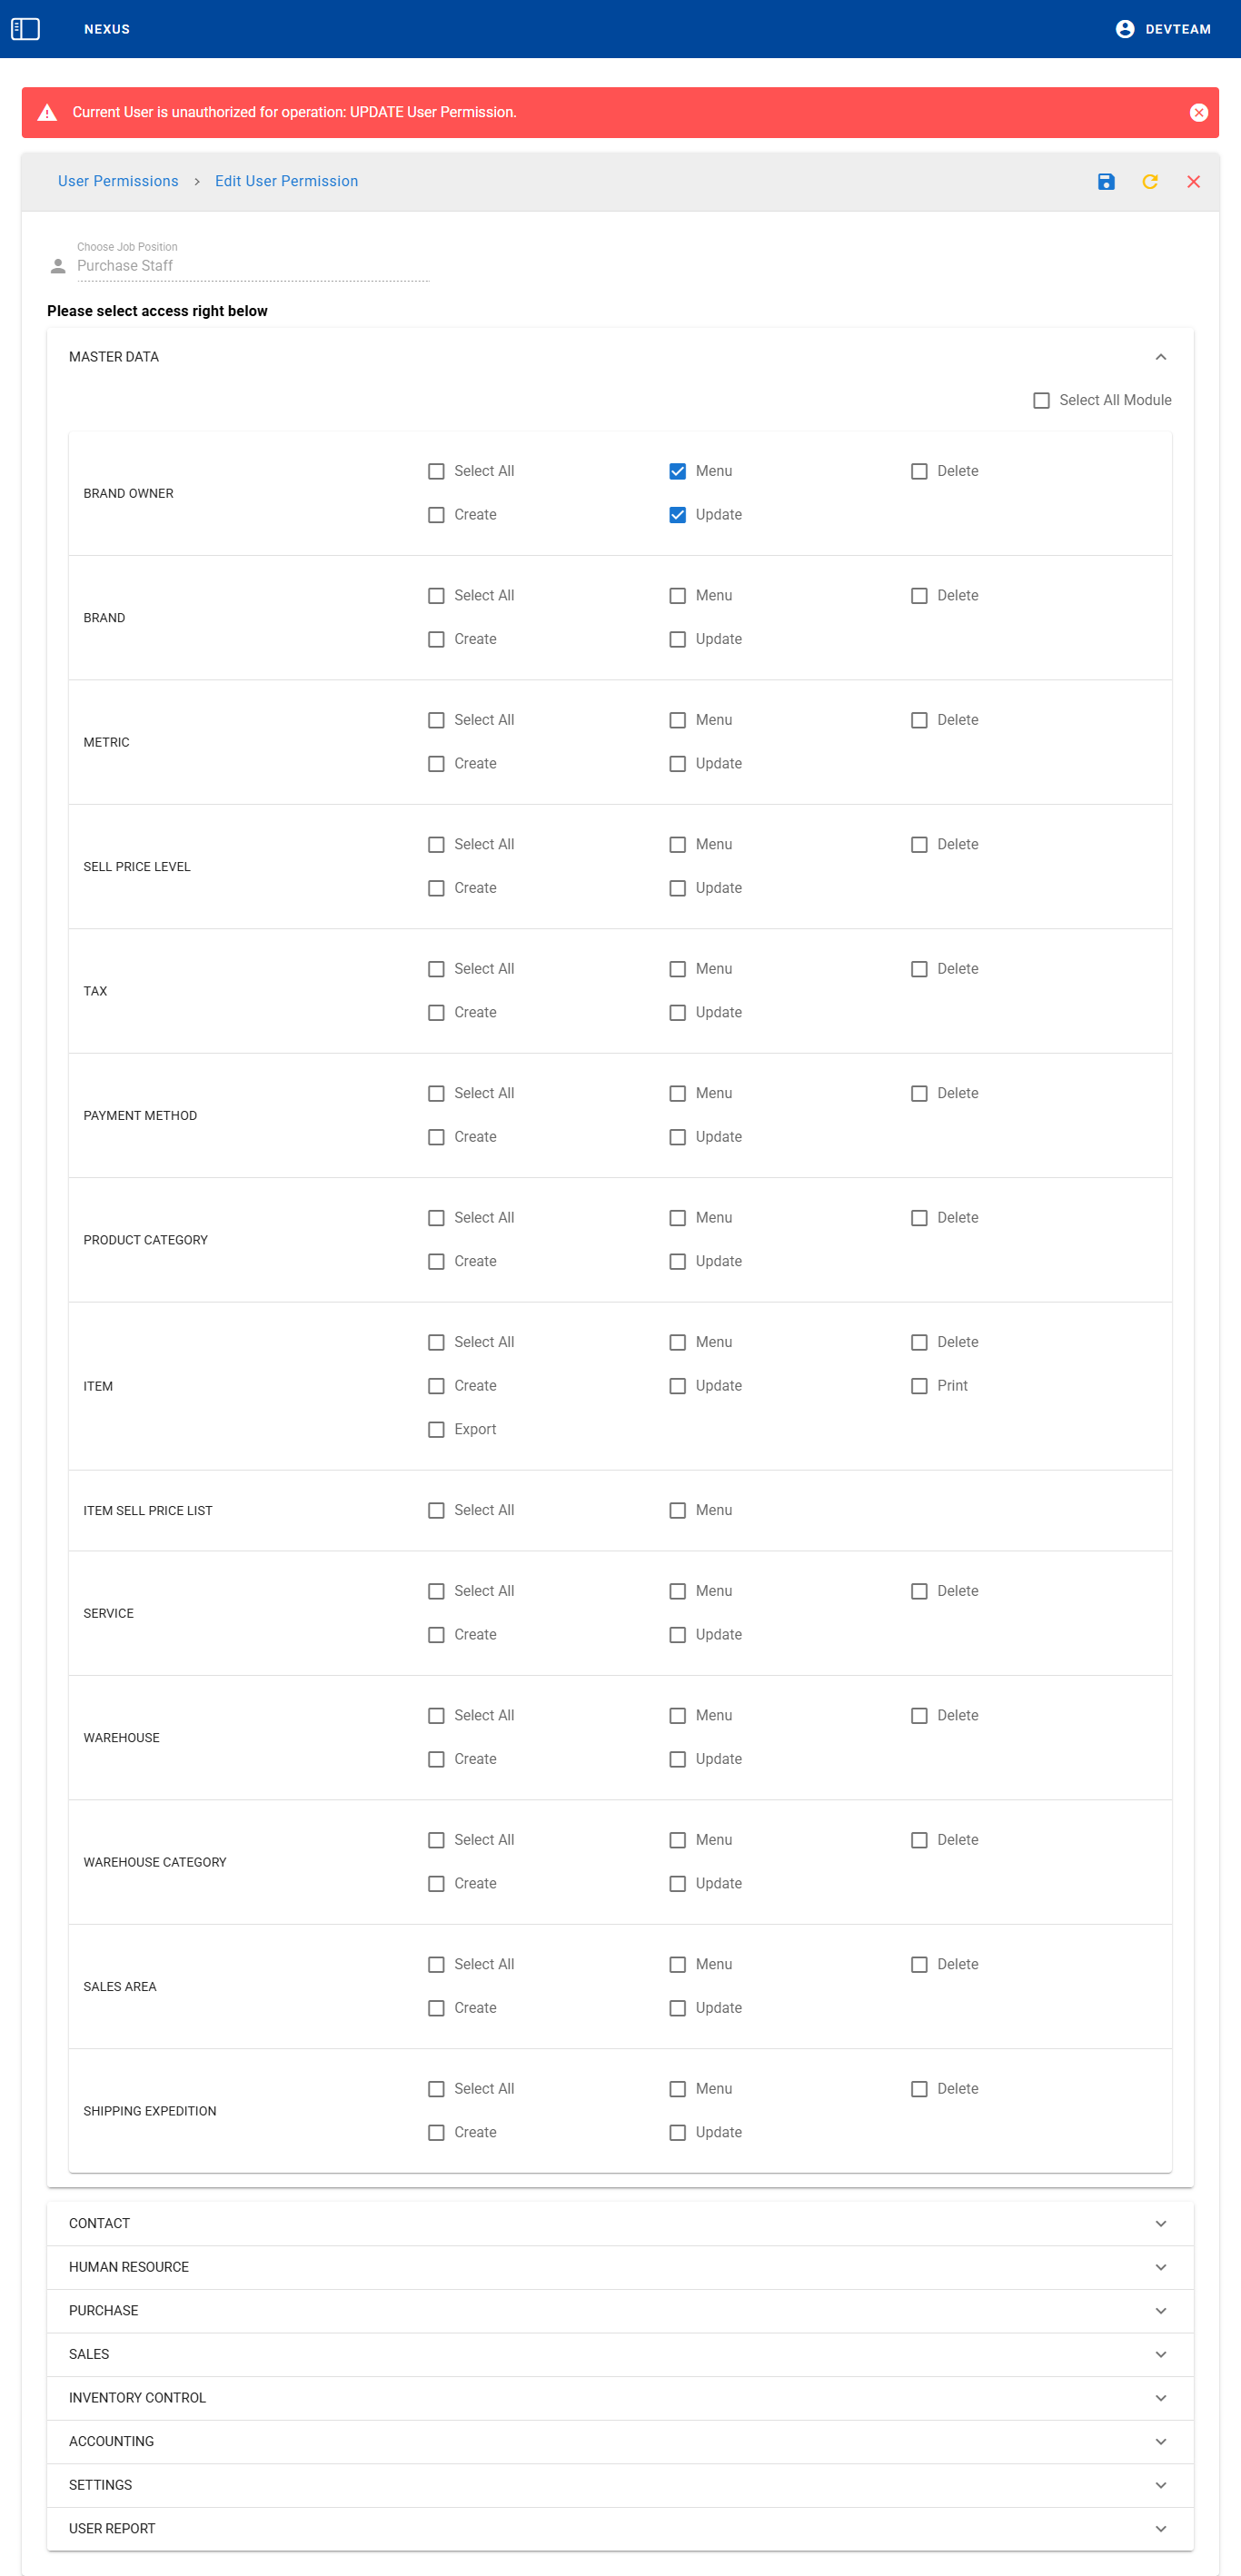The width and height of the screenshot is (1241, 2576).
Task: Check the Select All Module checkbox
Action: pyautogui.click(x=1041, y=401)
